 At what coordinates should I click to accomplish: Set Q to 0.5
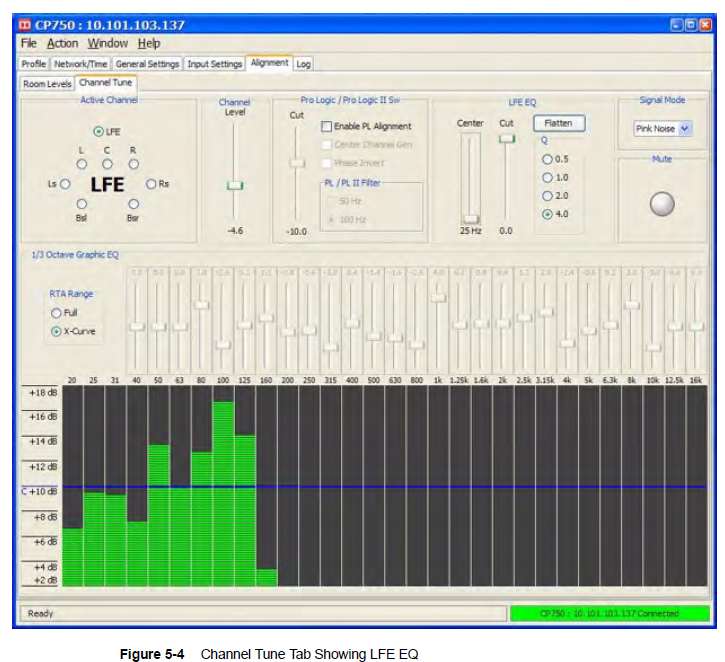point(547,159)
